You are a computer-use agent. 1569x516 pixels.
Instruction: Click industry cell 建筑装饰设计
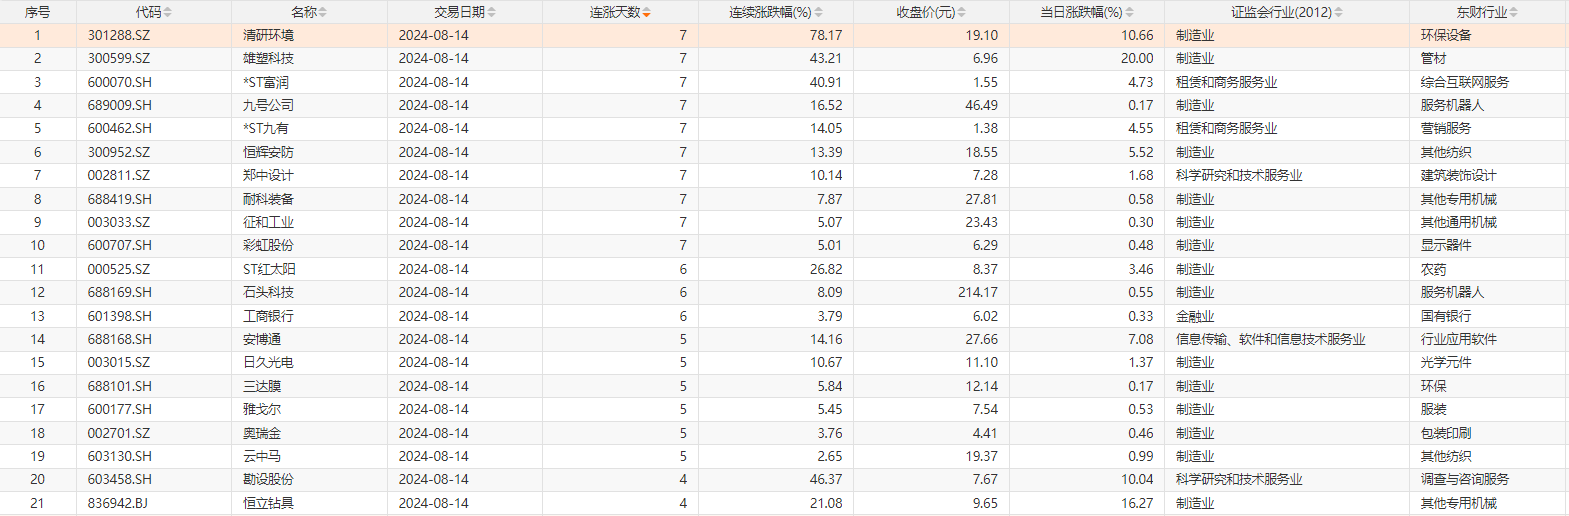coord(1459,175)
